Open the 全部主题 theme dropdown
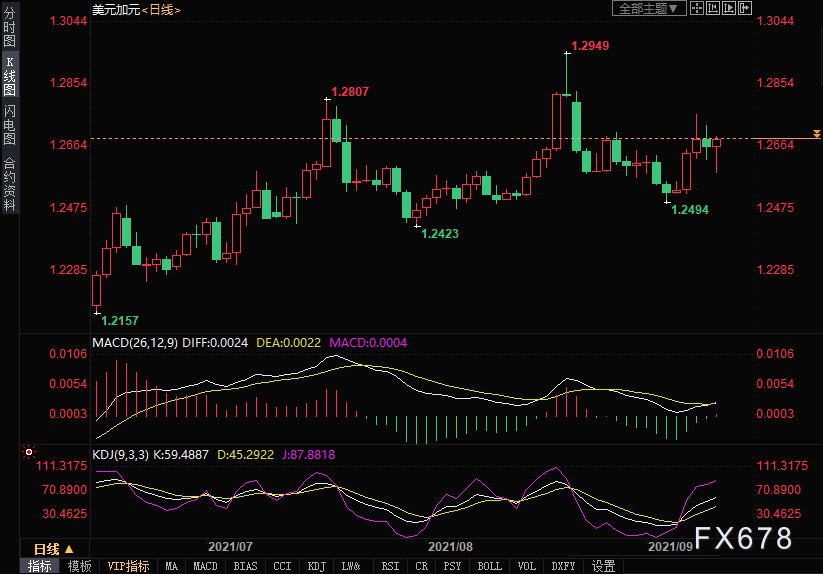 [x=648, y=9]
